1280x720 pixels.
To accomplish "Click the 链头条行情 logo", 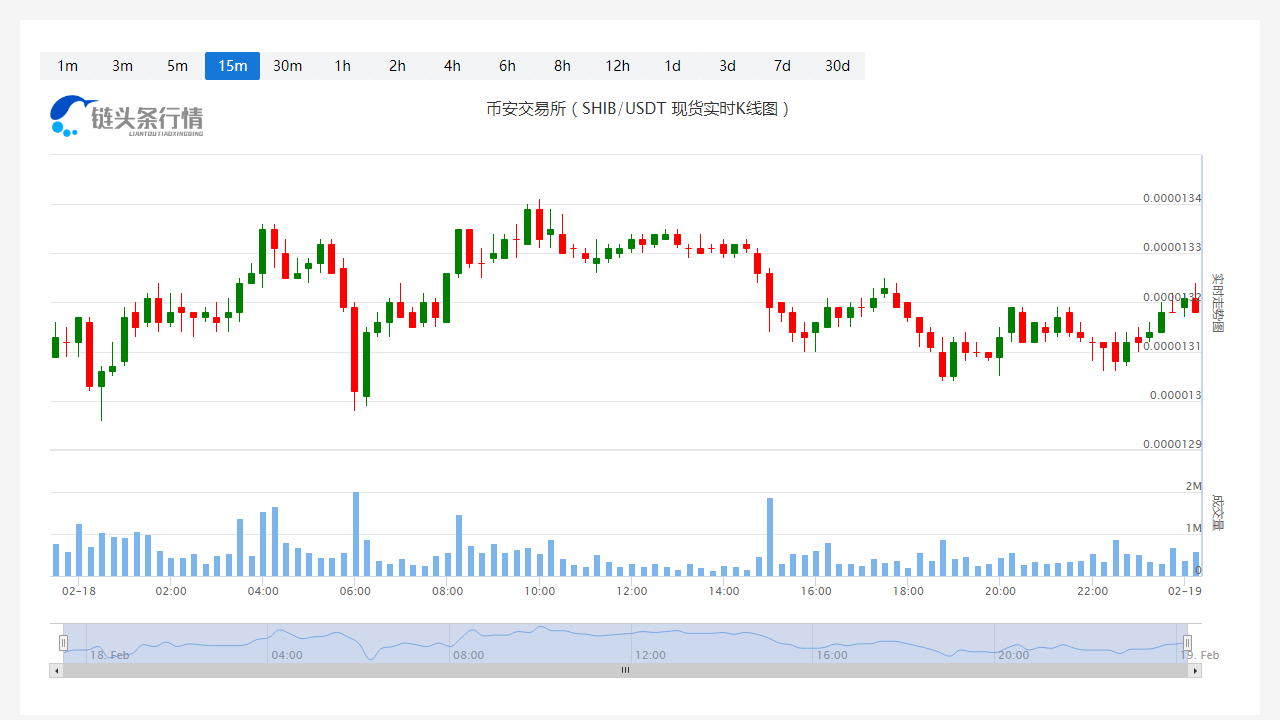I will pyautogui.click(x=126, y=116).
